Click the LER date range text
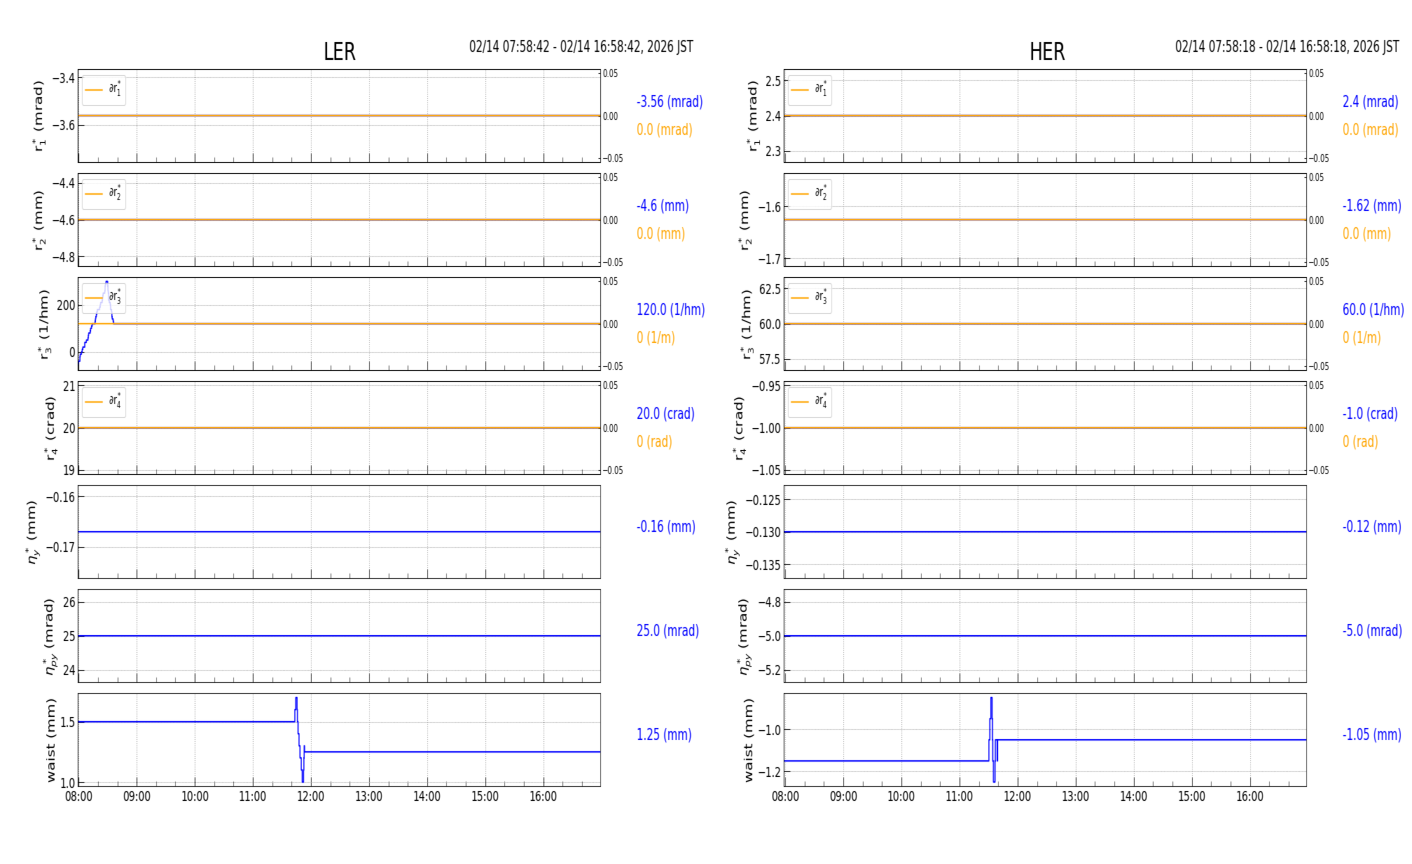Screen dimensions: 1412x864 [x=581, y=47]
